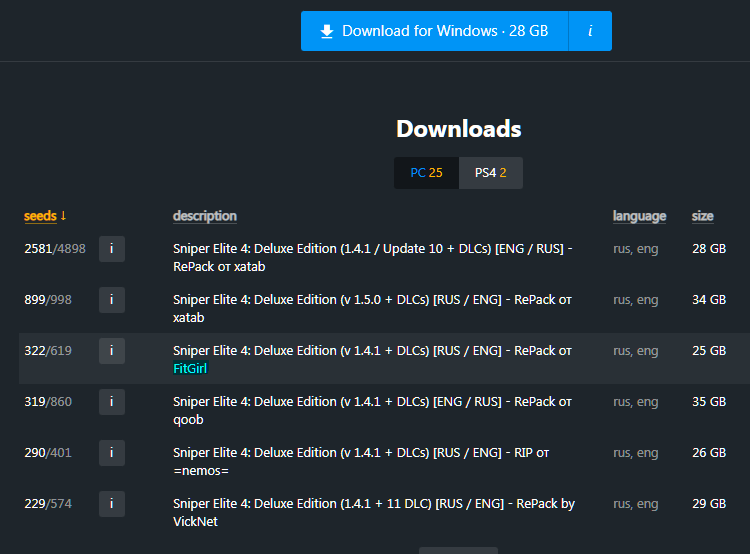The image size is (750, 554).
Task: Sort by the seeds column header
Action: click(45, 216)
